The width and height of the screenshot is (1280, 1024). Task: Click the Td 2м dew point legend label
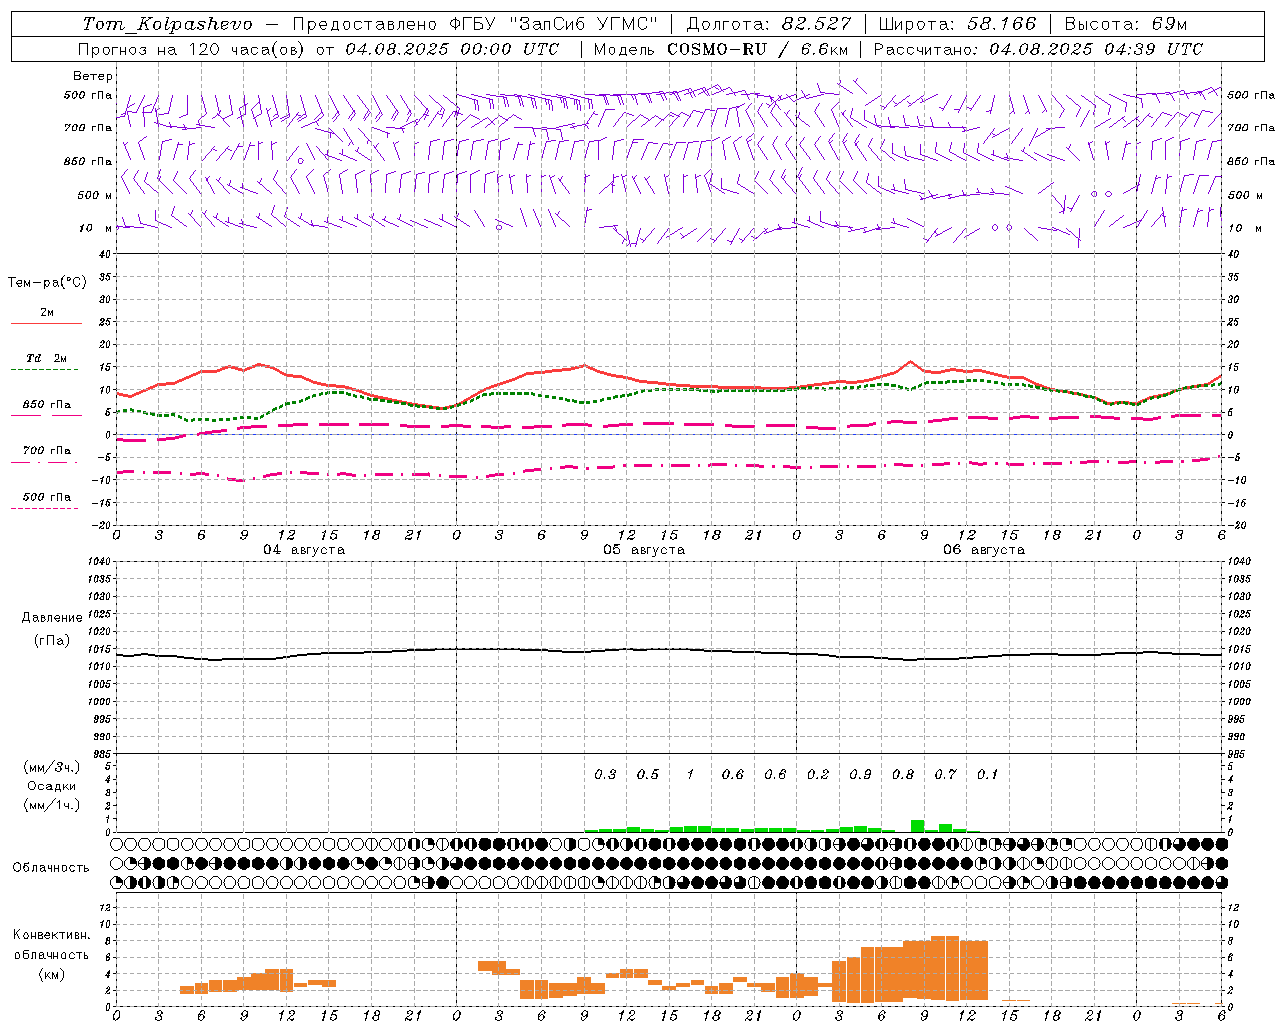tap(46, 358)
